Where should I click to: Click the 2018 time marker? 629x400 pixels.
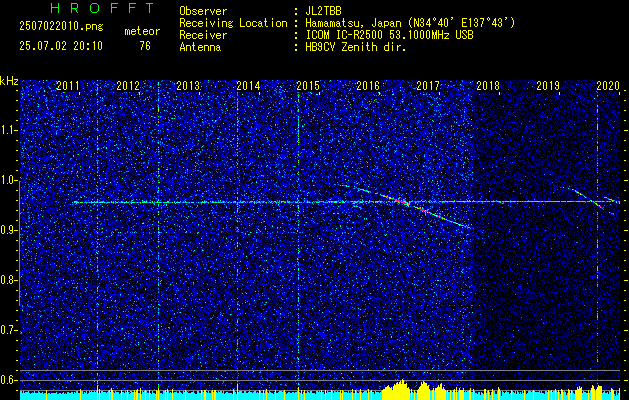pyautogui.click(x=488, y=86)
